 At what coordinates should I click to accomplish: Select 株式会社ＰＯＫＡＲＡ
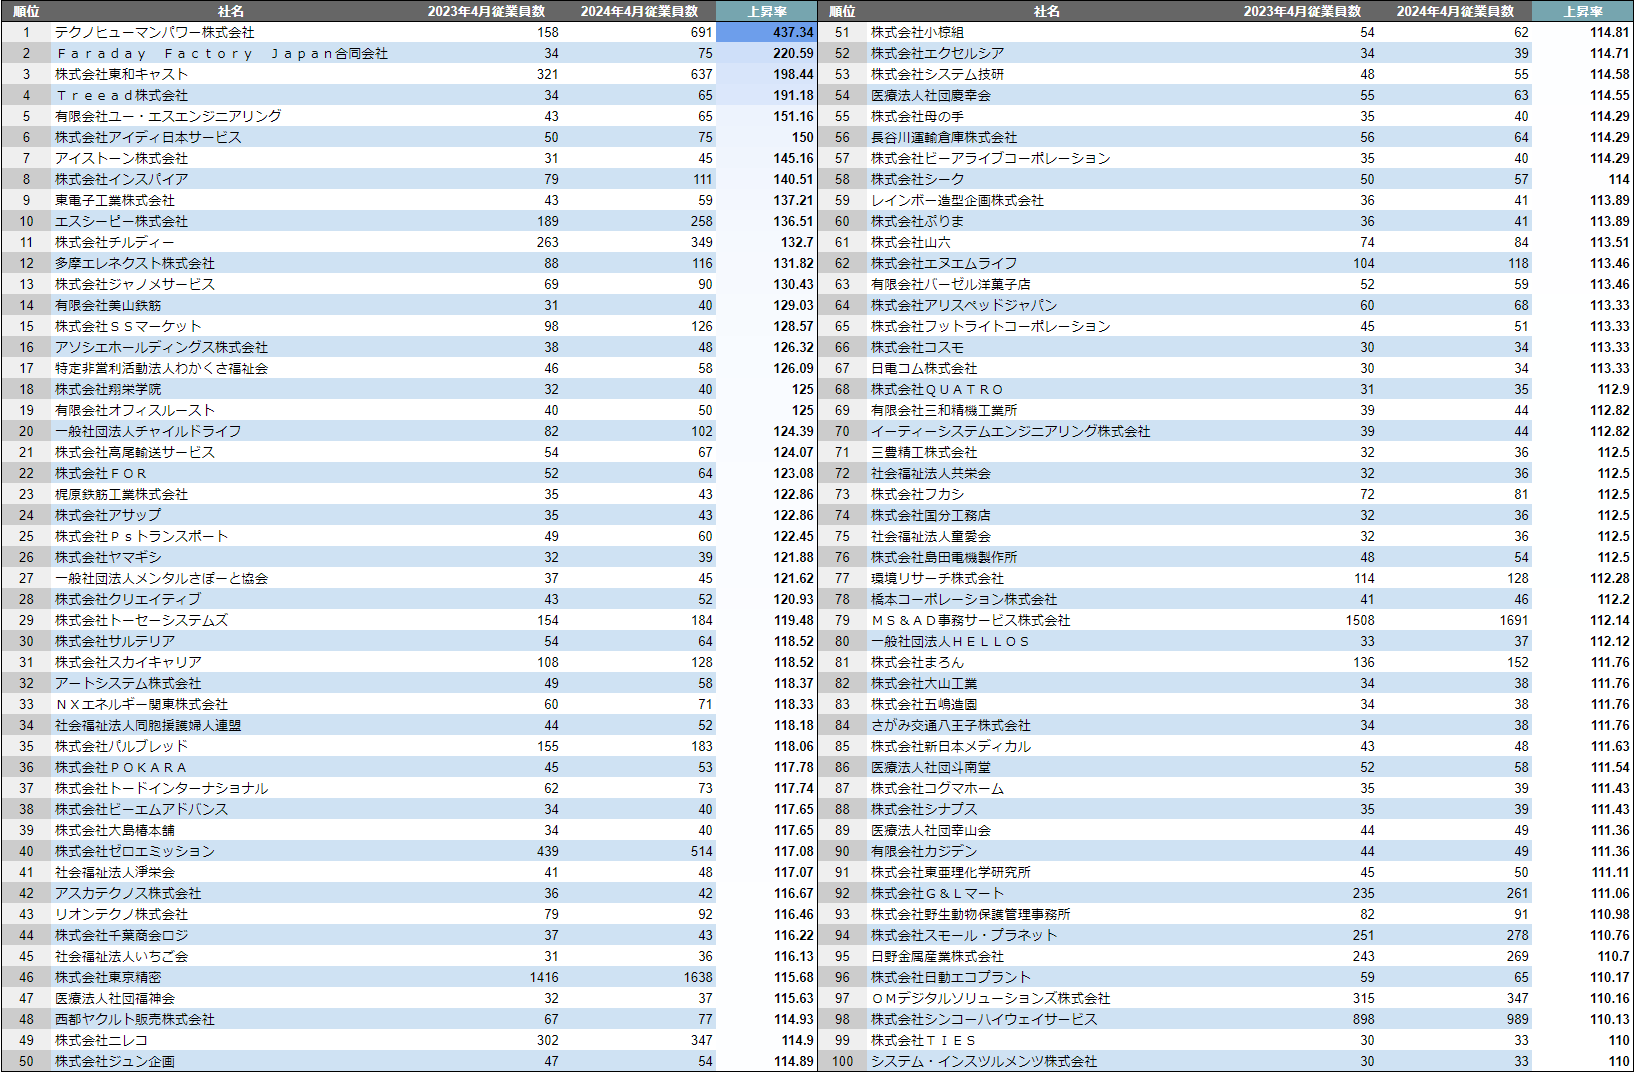coord(121,767)
